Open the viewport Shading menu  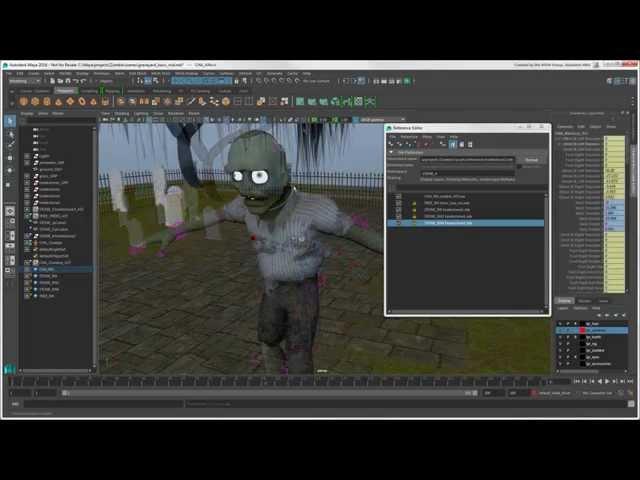click(121, 113)
